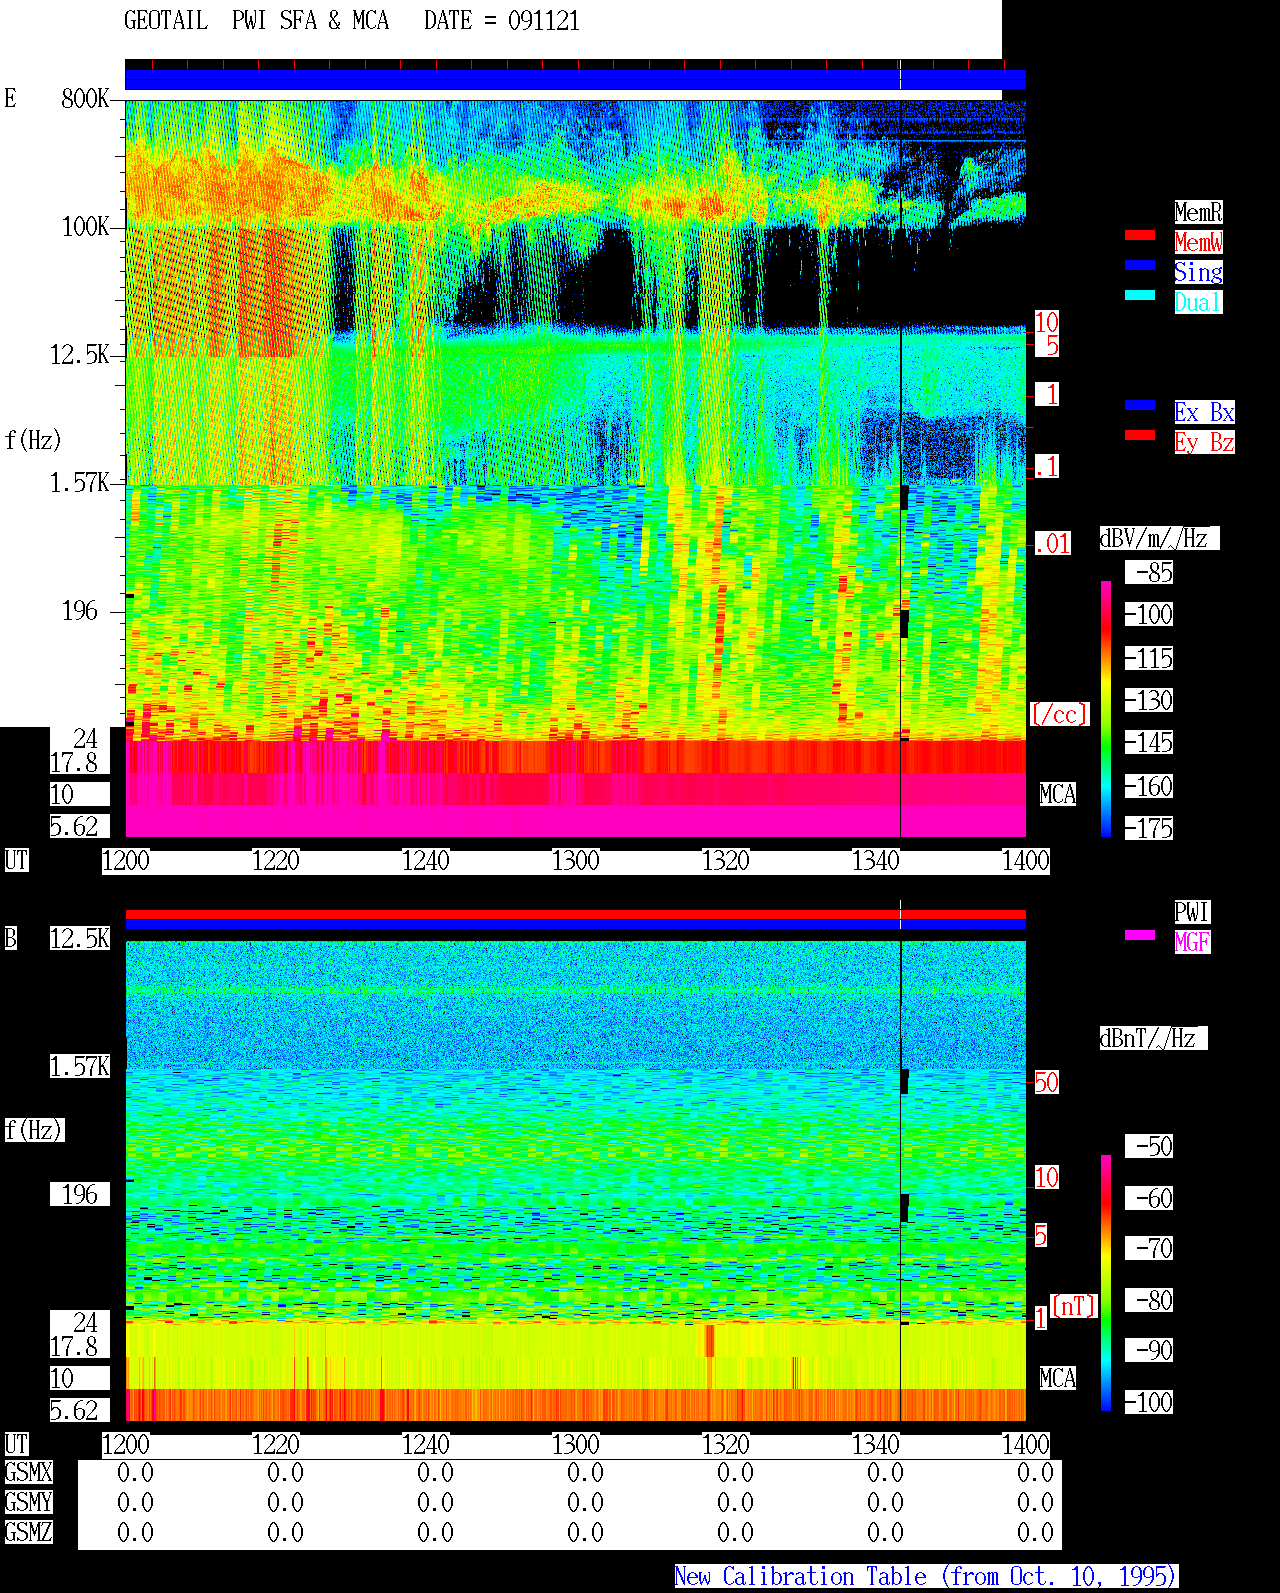Click the blue Ex Bx legend swatch

(1140, 405)
